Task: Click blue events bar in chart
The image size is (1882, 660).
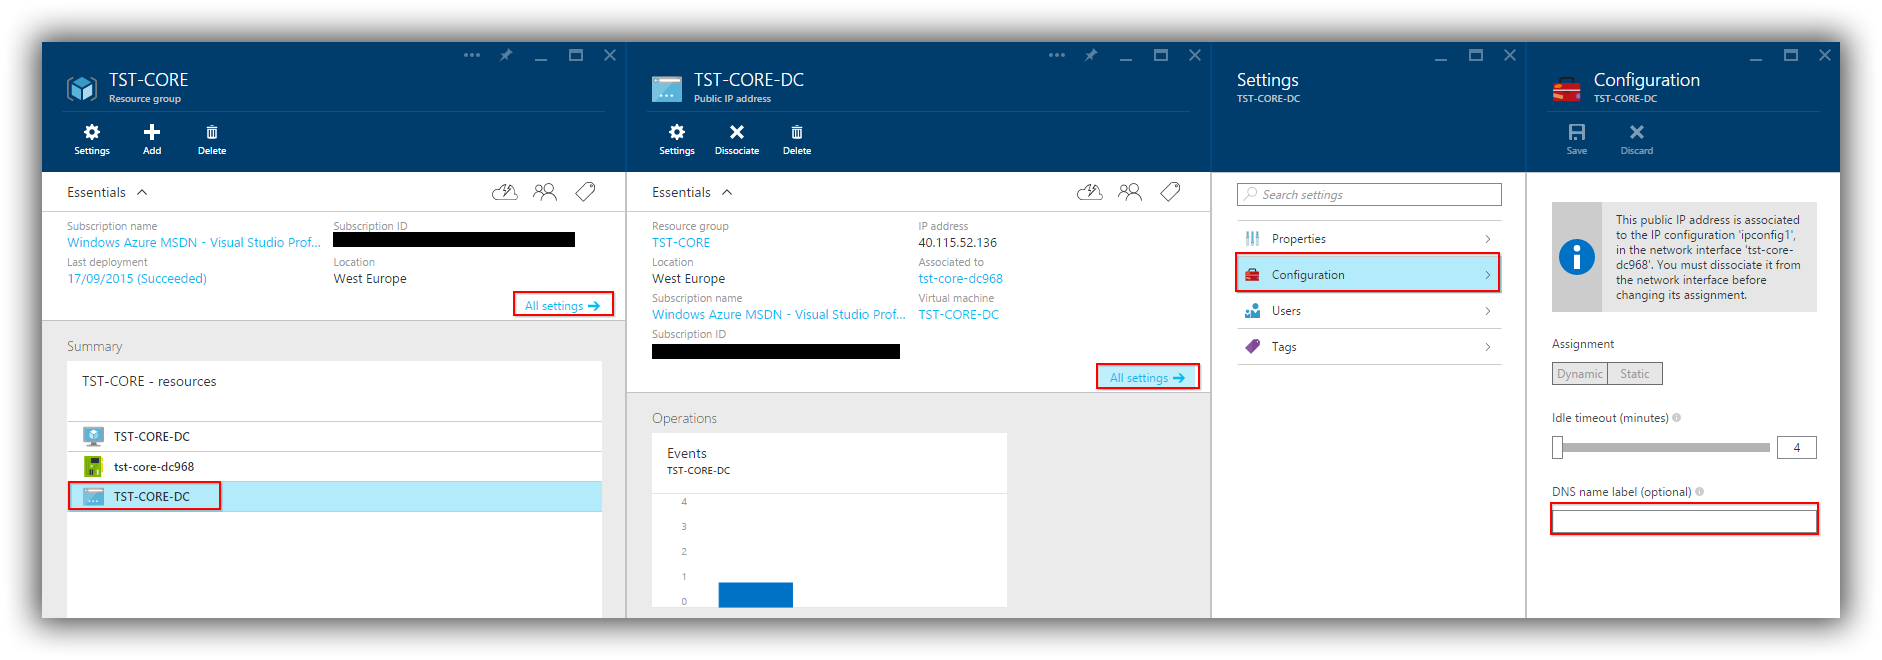Action: pos(755,594)
